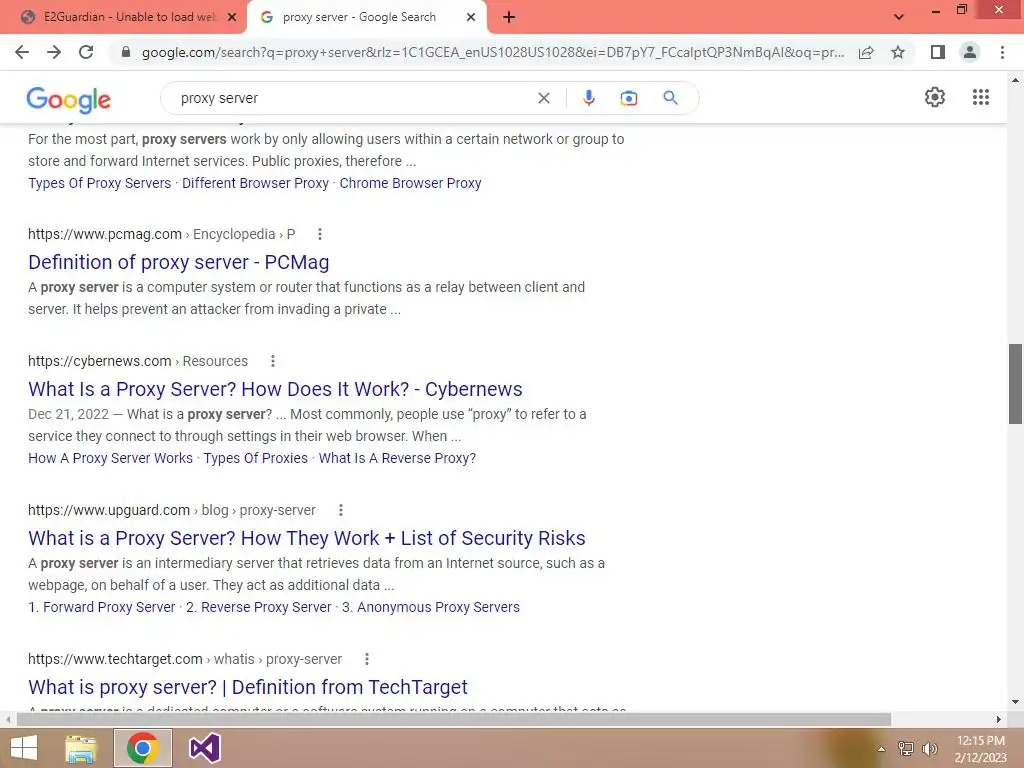Screen dimensions: 1024x768
Task: Open Visual Studio from the taskbar
Action: point(204,748)
